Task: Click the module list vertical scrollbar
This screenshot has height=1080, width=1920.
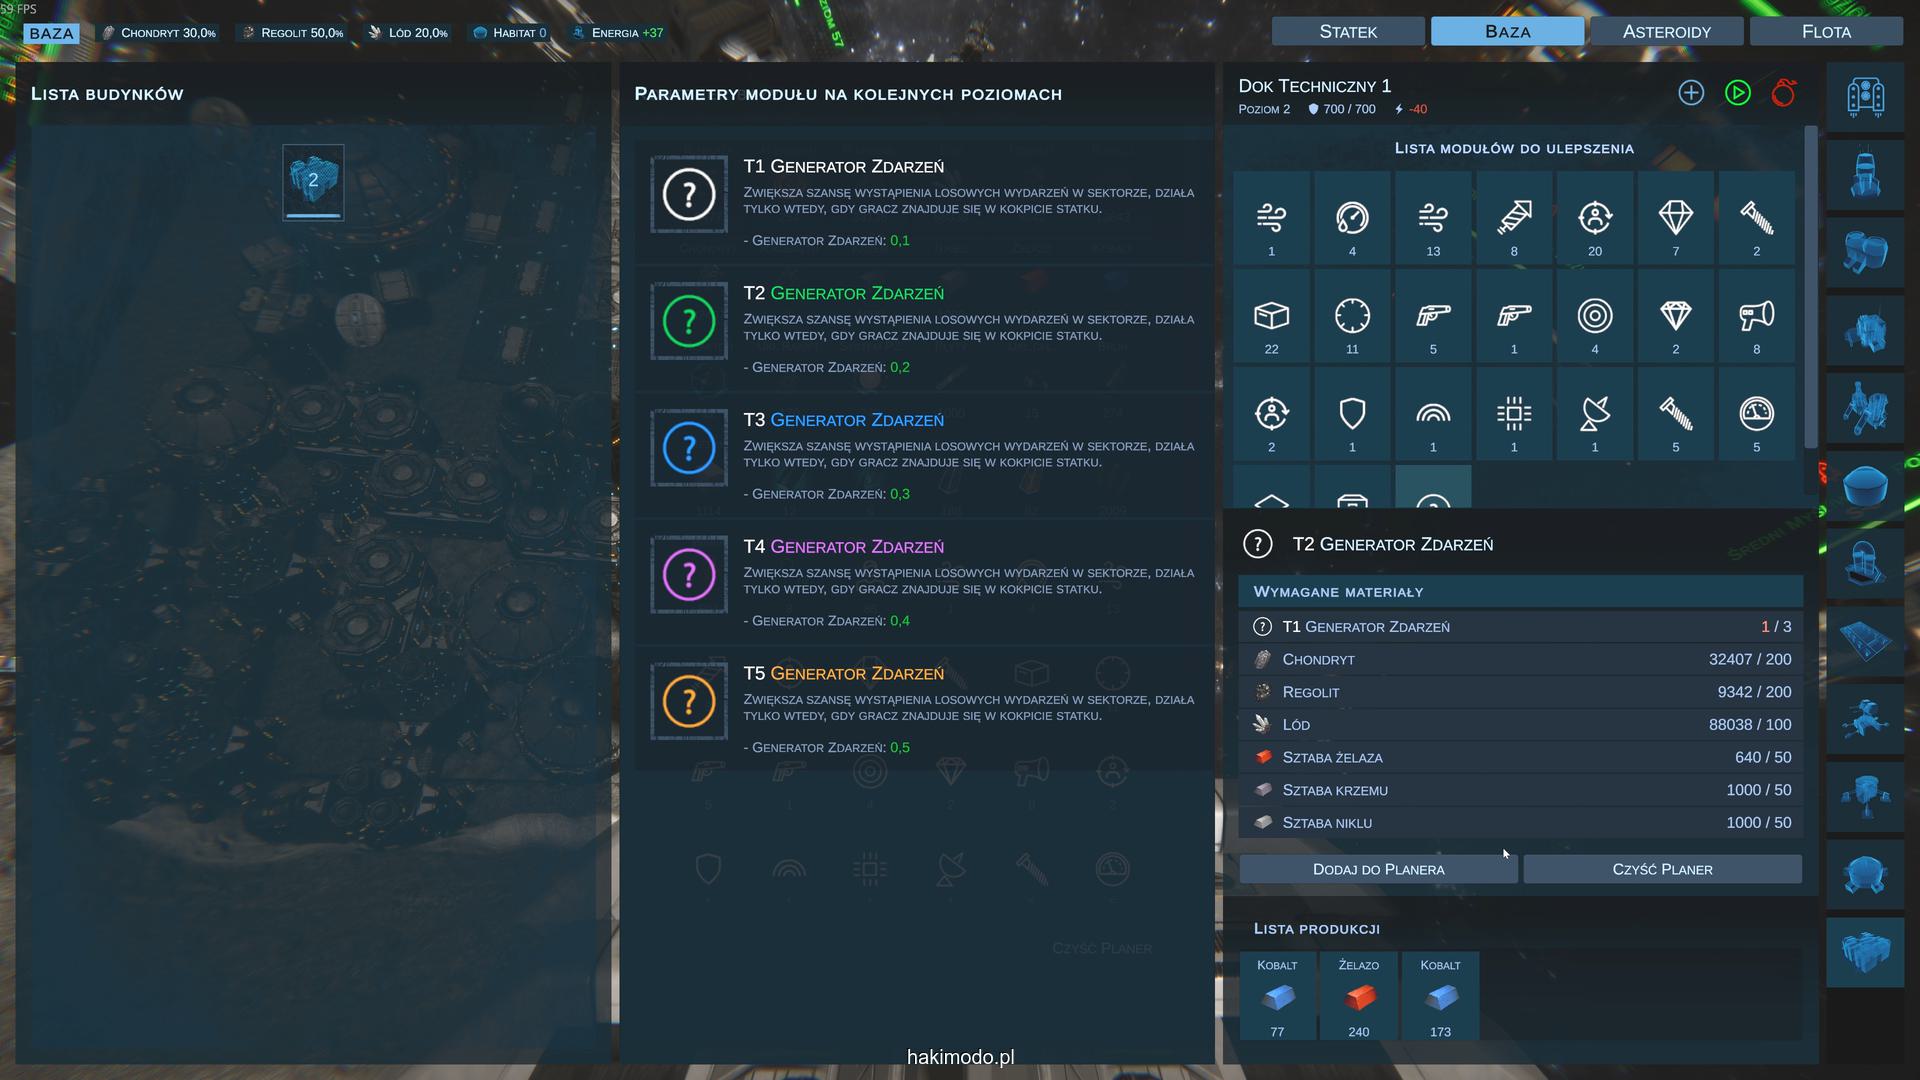Action: click(1810, 288)
